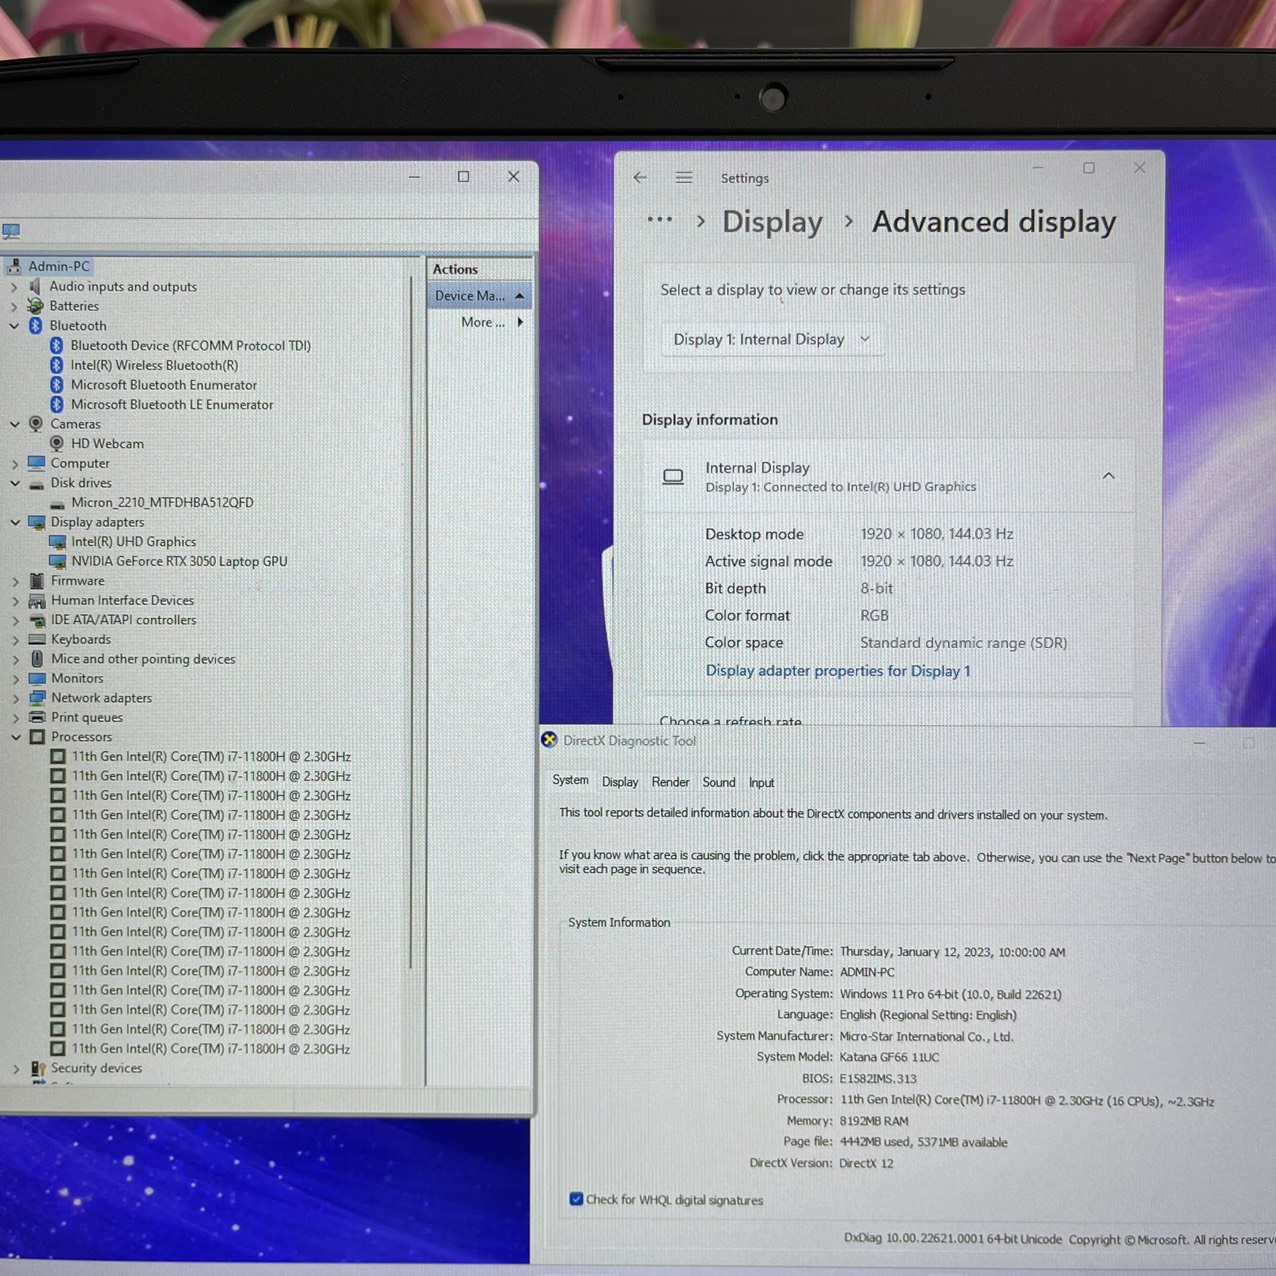The image size is (1276, 1276).
Task: Click the Micro-Star International Co., Ltd. value
Action: (927, 1036)
